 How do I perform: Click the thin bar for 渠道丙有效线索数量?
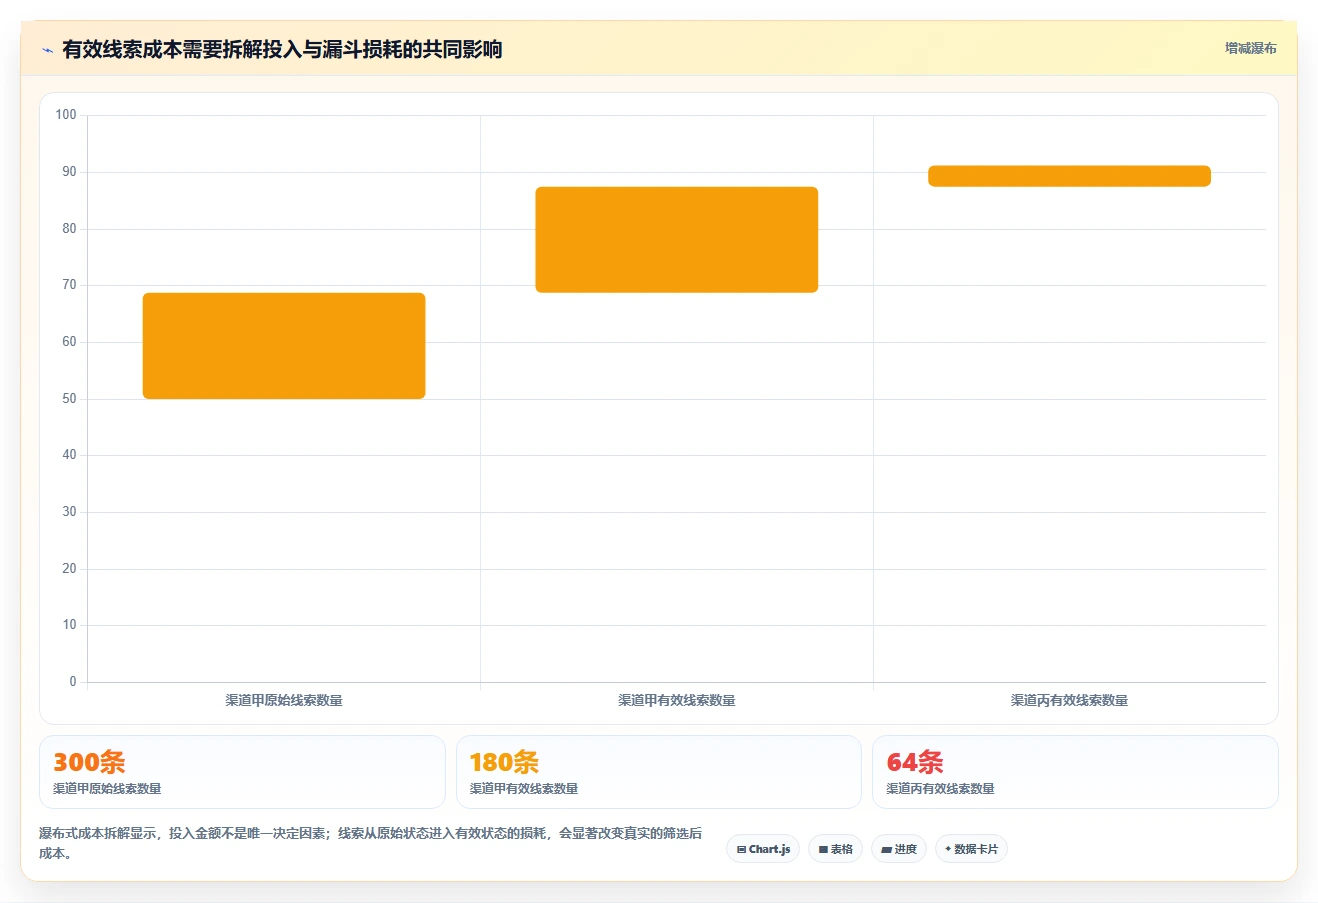coord(1069,176)
